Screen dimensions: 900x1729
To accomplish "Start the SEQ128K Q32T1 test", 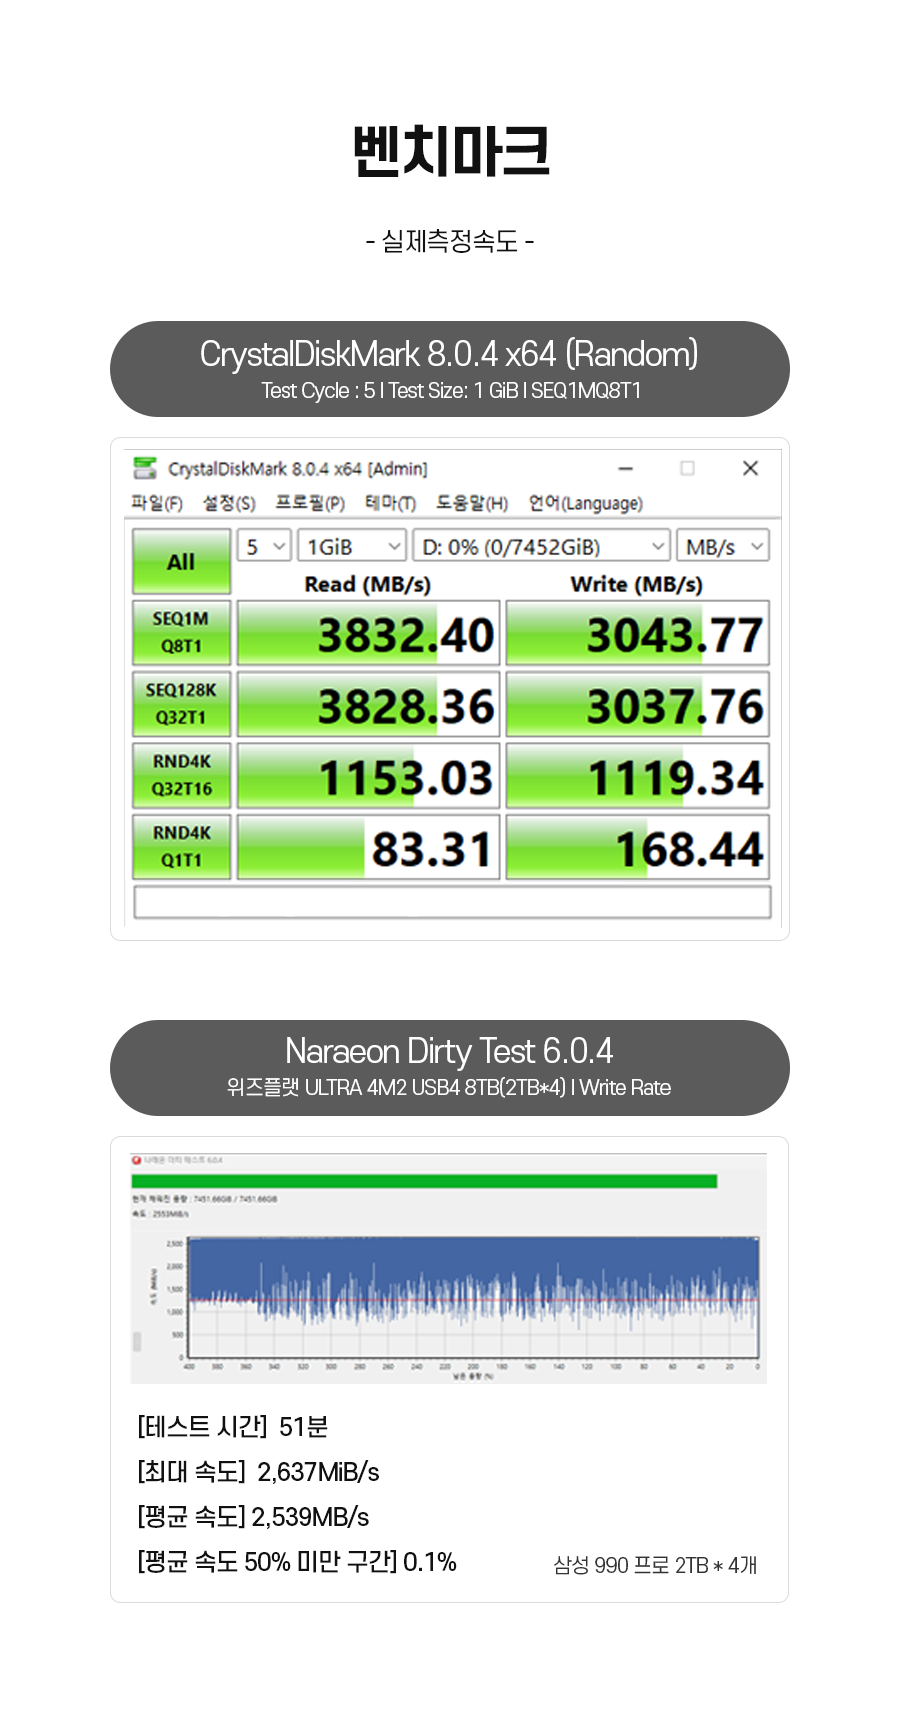I will pos(181,703).
